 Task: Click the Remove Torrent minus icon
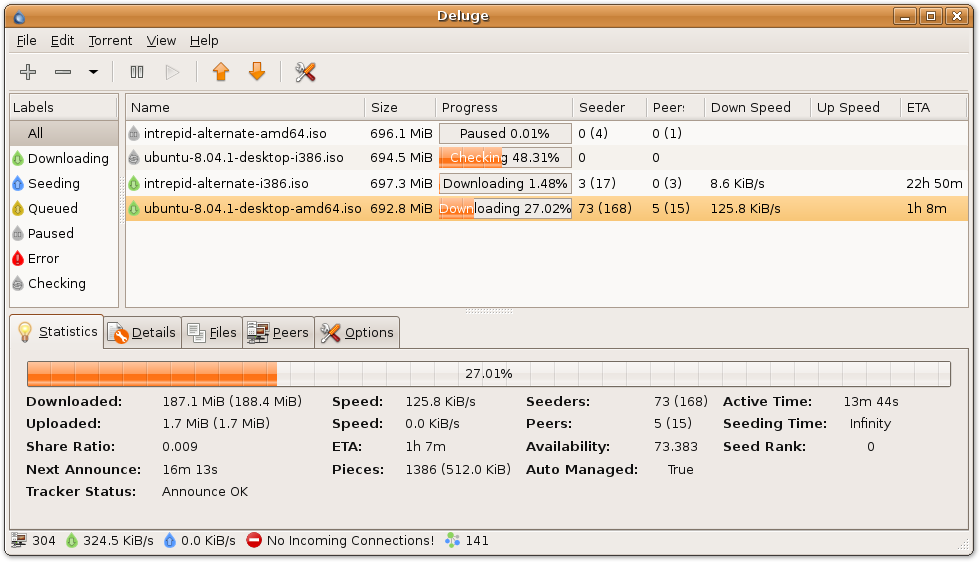(63, 72)
